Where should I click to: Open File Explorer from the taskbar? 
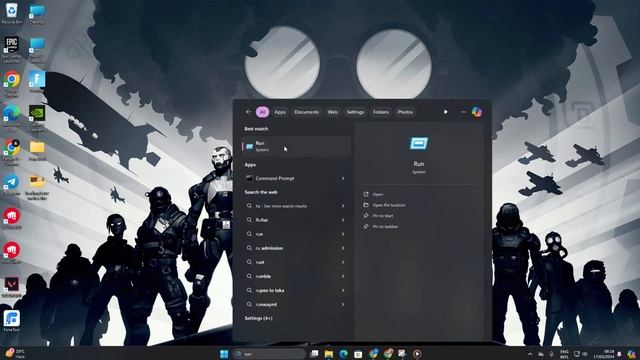329,354
